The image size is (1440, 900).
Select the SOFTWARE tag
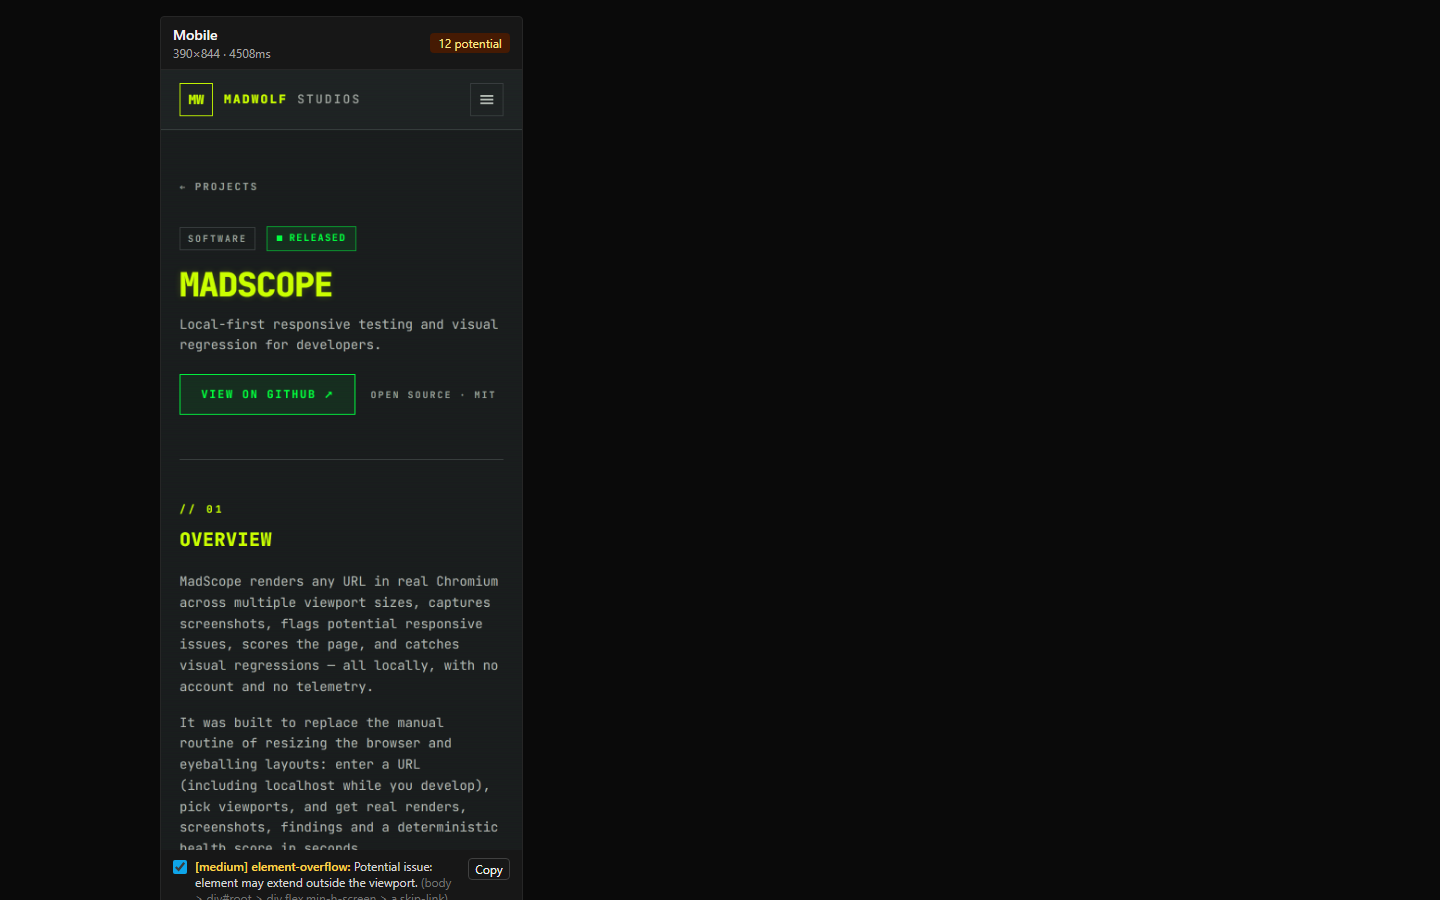217,238
